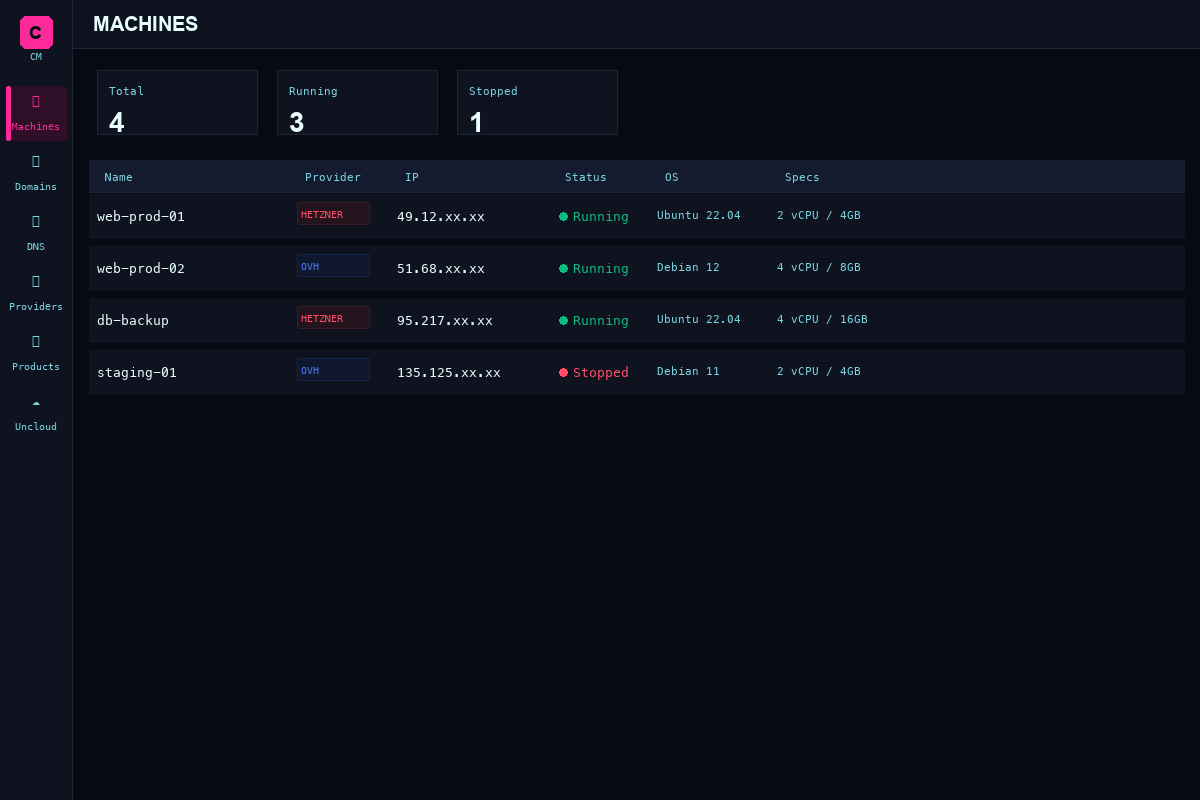Select the Stopped machines stat card
Viewport: 1200px width, 800px height.
(x=537, y=102)
